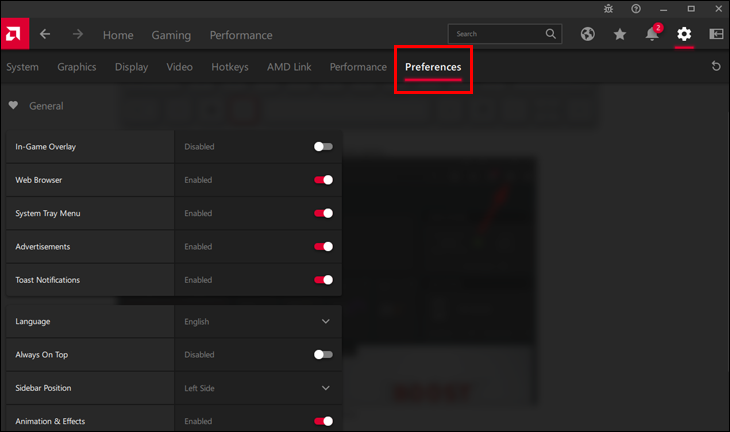Viewport: 730px width, 432px height.
Task: Enable the Always On Top toggle
Action: coord(323,355)
